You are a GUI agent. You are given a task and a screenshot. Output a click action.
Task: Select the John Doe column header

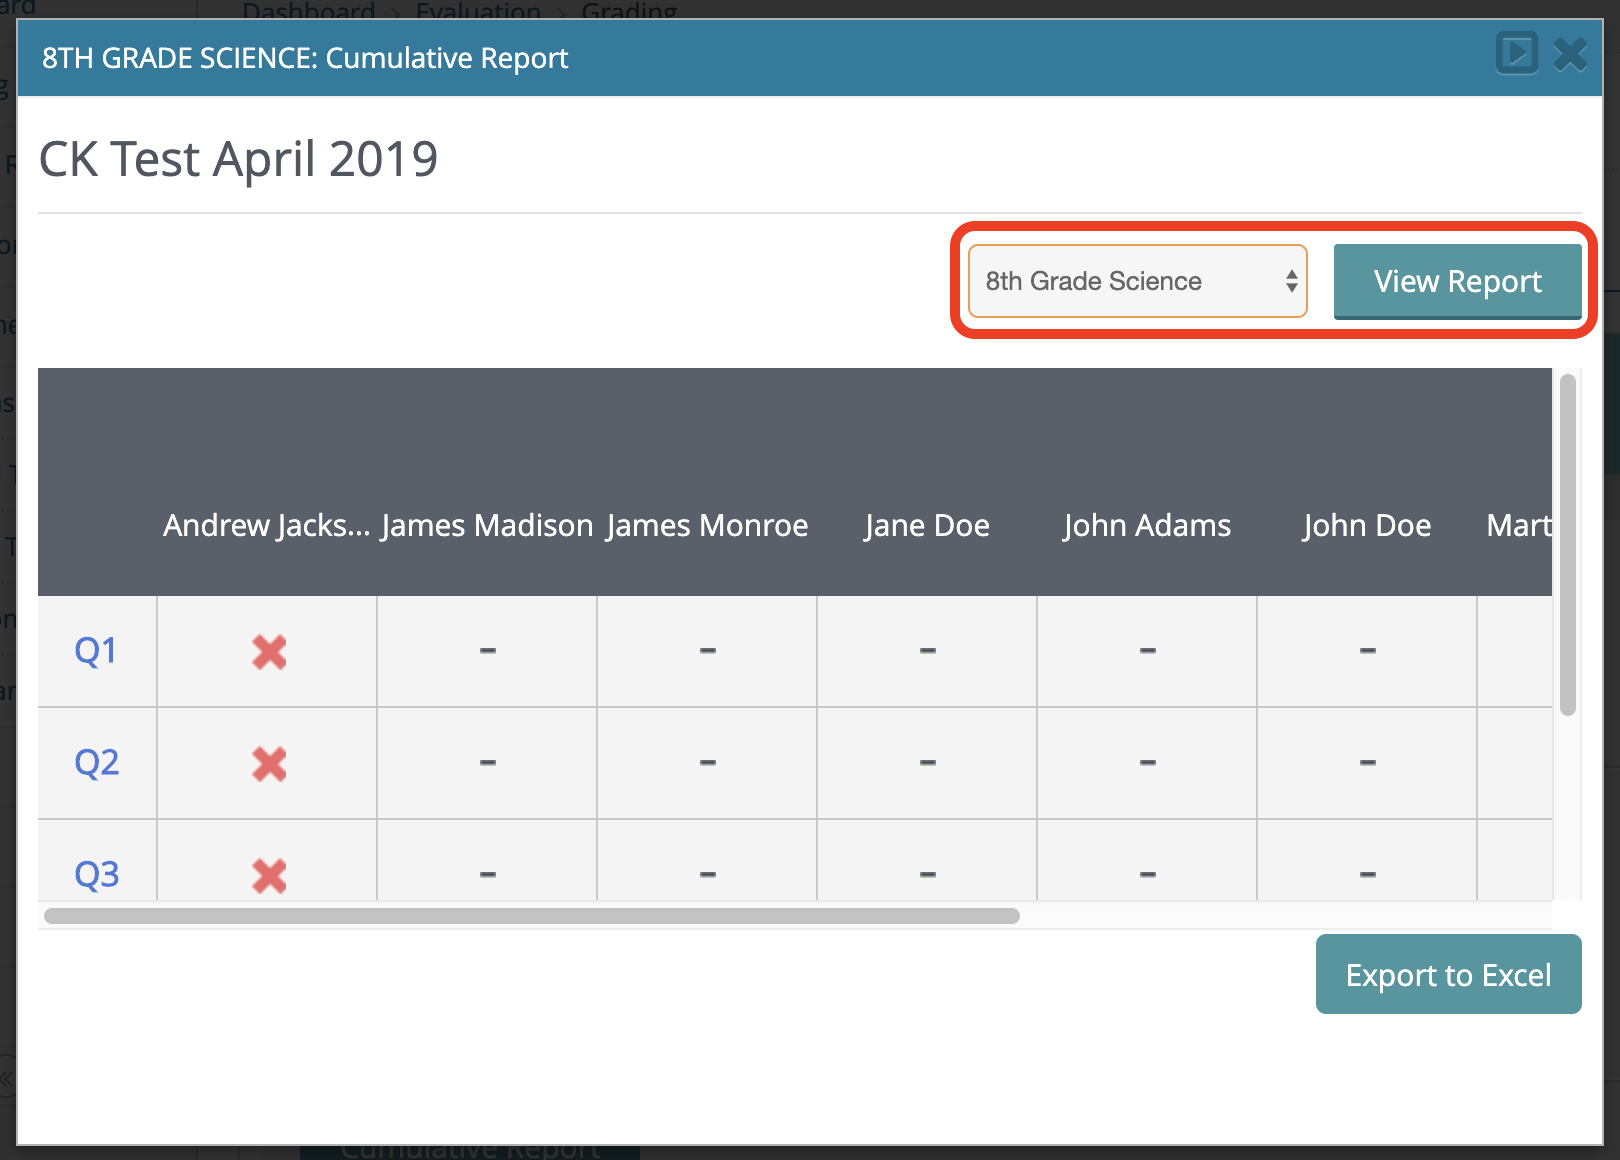point(1367,525)
